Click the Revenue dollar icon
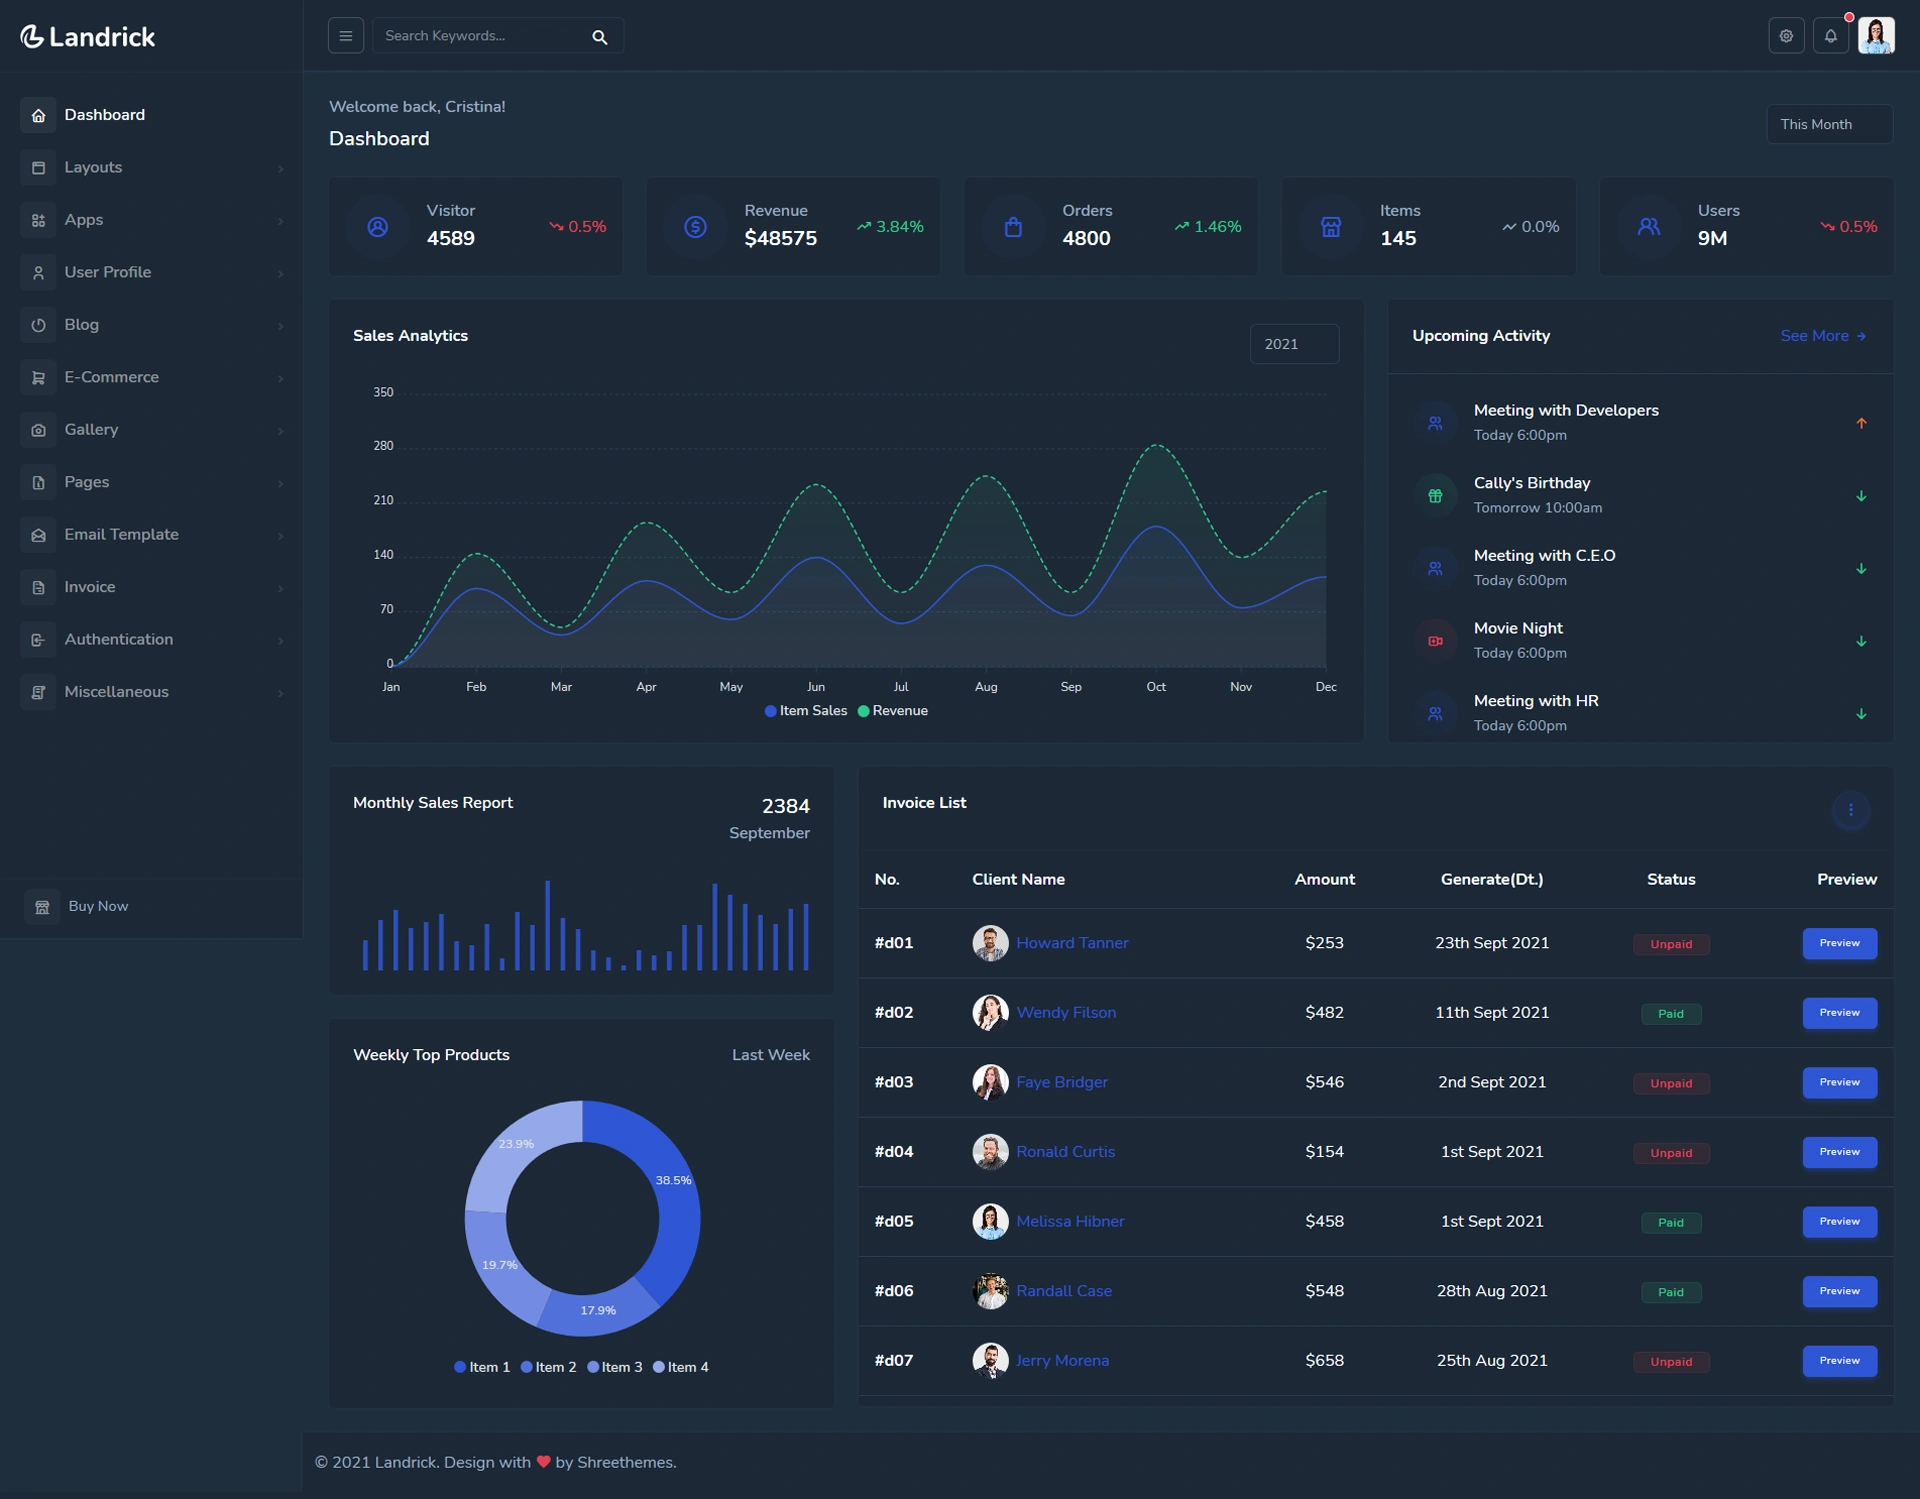The width and height of the screenshot is (1920, 1499). pos(695,227)
